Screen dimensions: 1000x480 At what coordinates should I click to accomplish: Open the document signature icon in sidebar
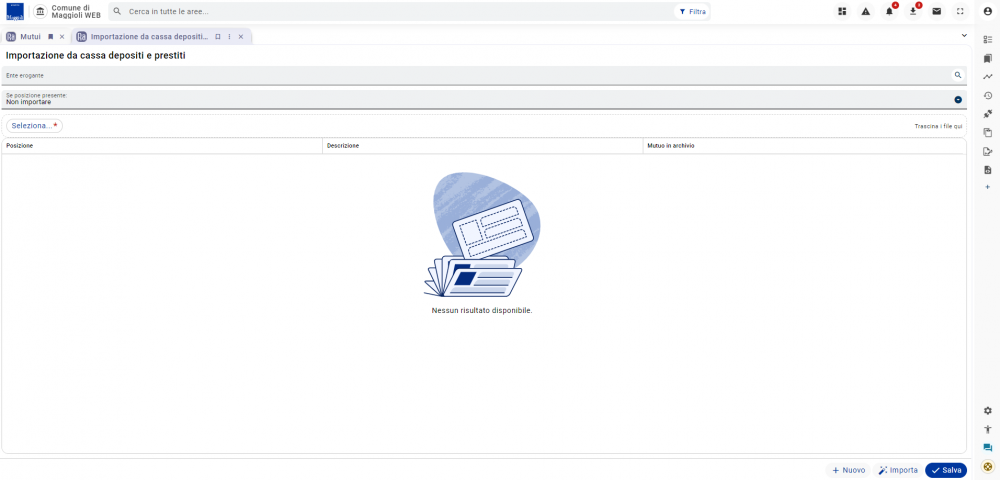coord(988,151)
